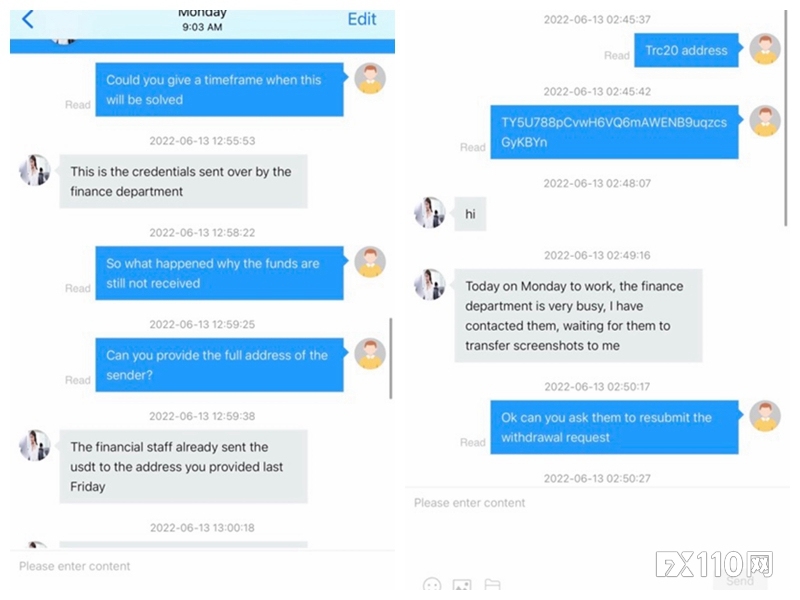Select the TY5U788p wallet address message bubble
This screenshot has height=600, width=800.
point(614,132)
